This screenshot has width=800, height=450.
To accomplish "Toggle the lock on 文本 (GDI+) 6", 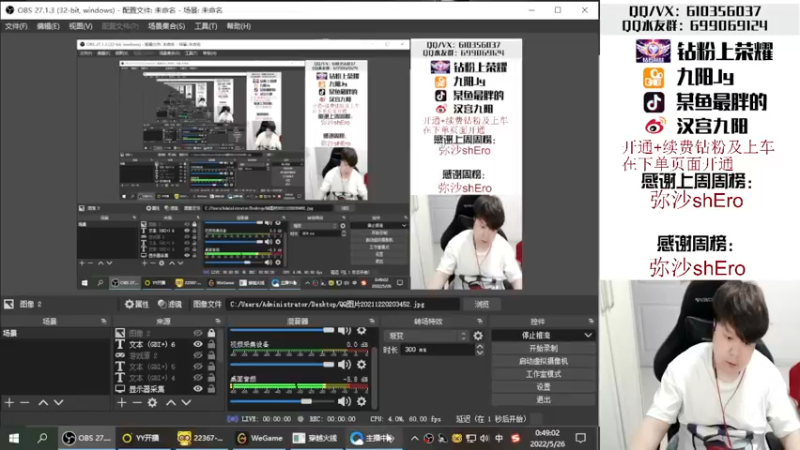I will tap(211, 344).
